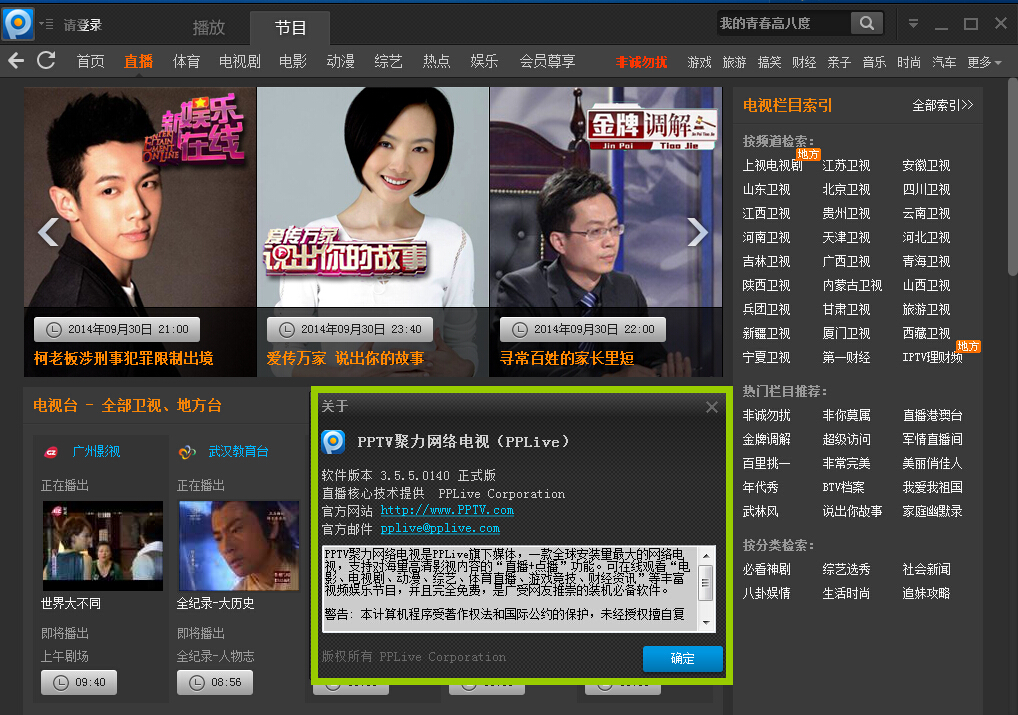Close the 关于 dialog with the X
The image size is (1018, 715).
[x=712, y=407]
